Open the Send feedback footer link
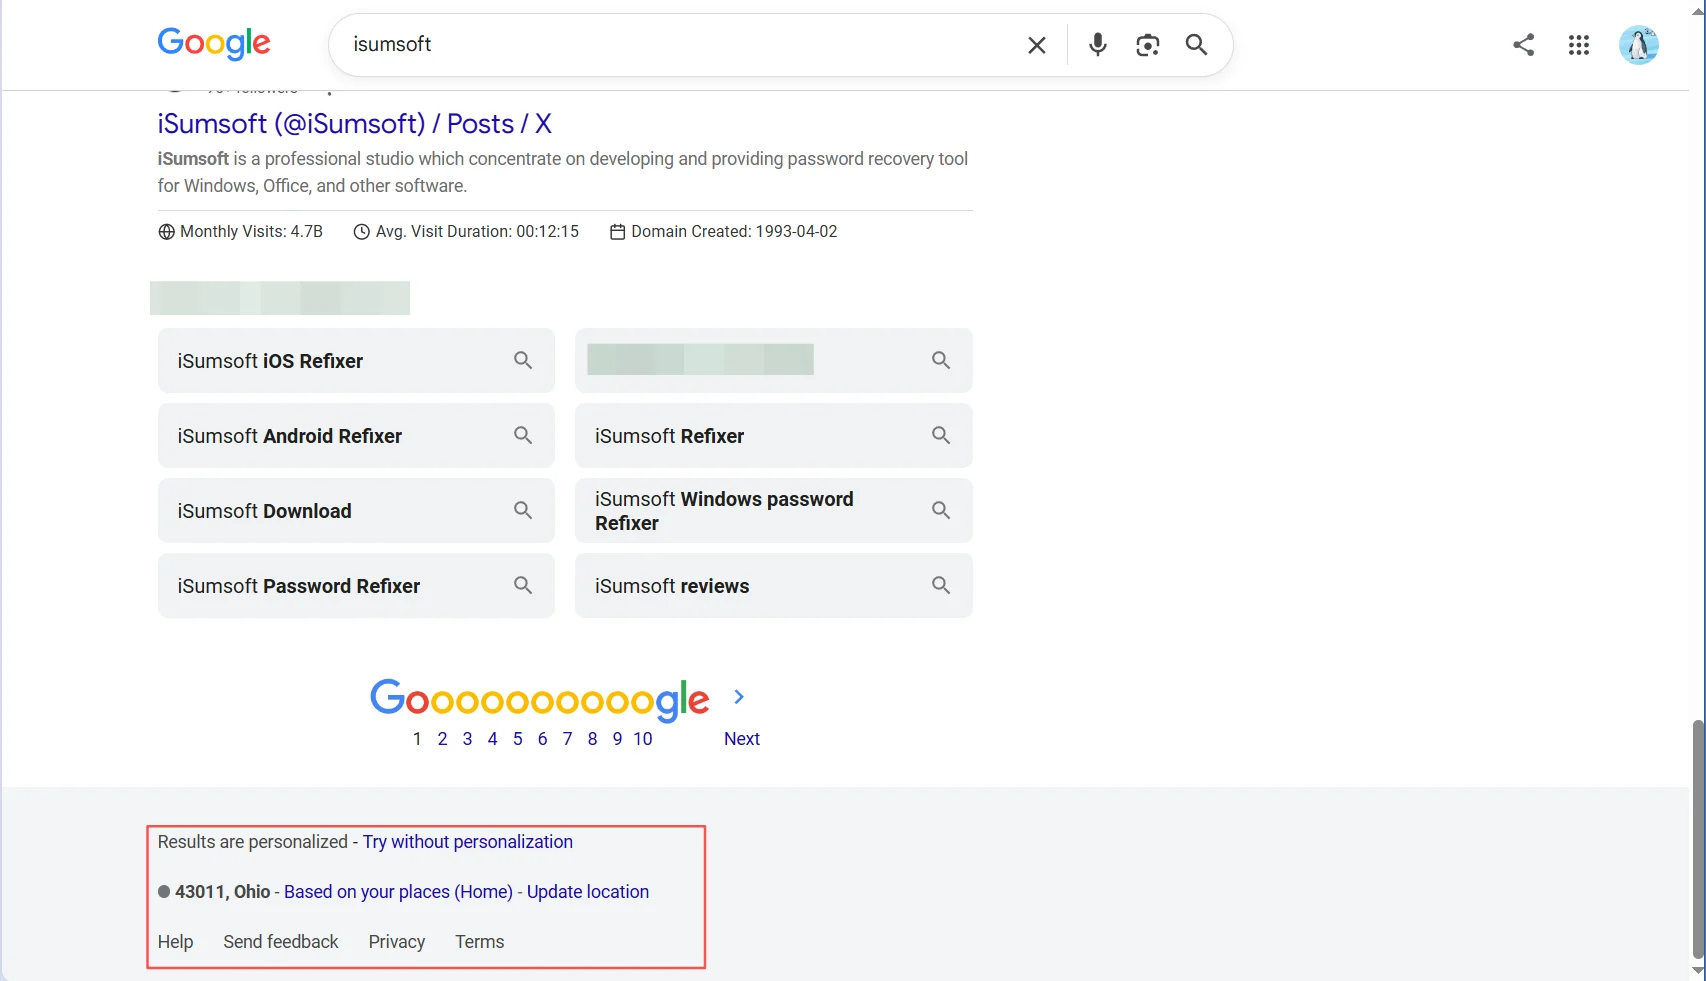The image size is (1706, 981). click(x=281, y=942)
